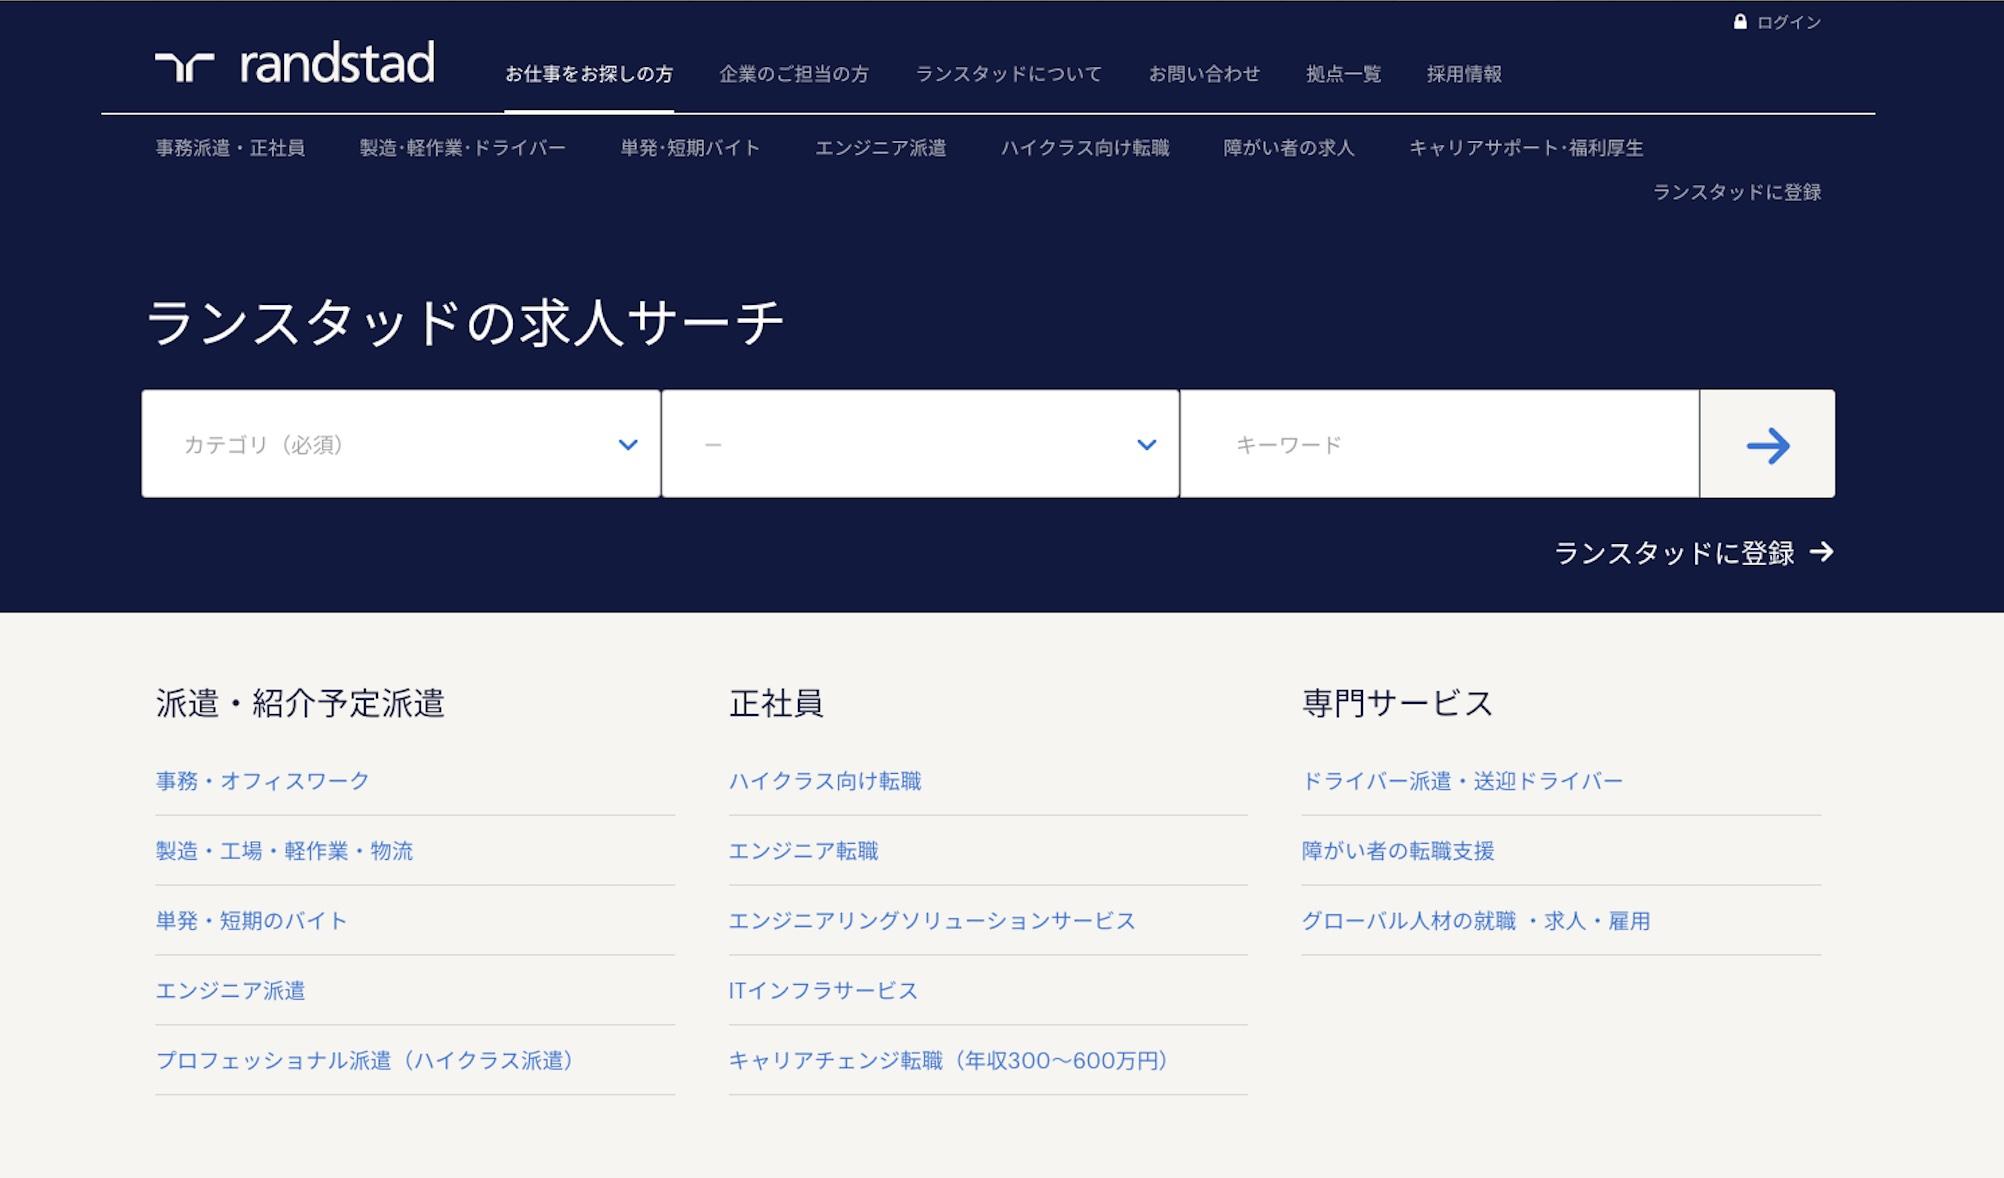Viewport: 2004px width, 1178px height.
Task: Click arrow beside large ランスタッドに登録 link
Action: point(1822,552)
